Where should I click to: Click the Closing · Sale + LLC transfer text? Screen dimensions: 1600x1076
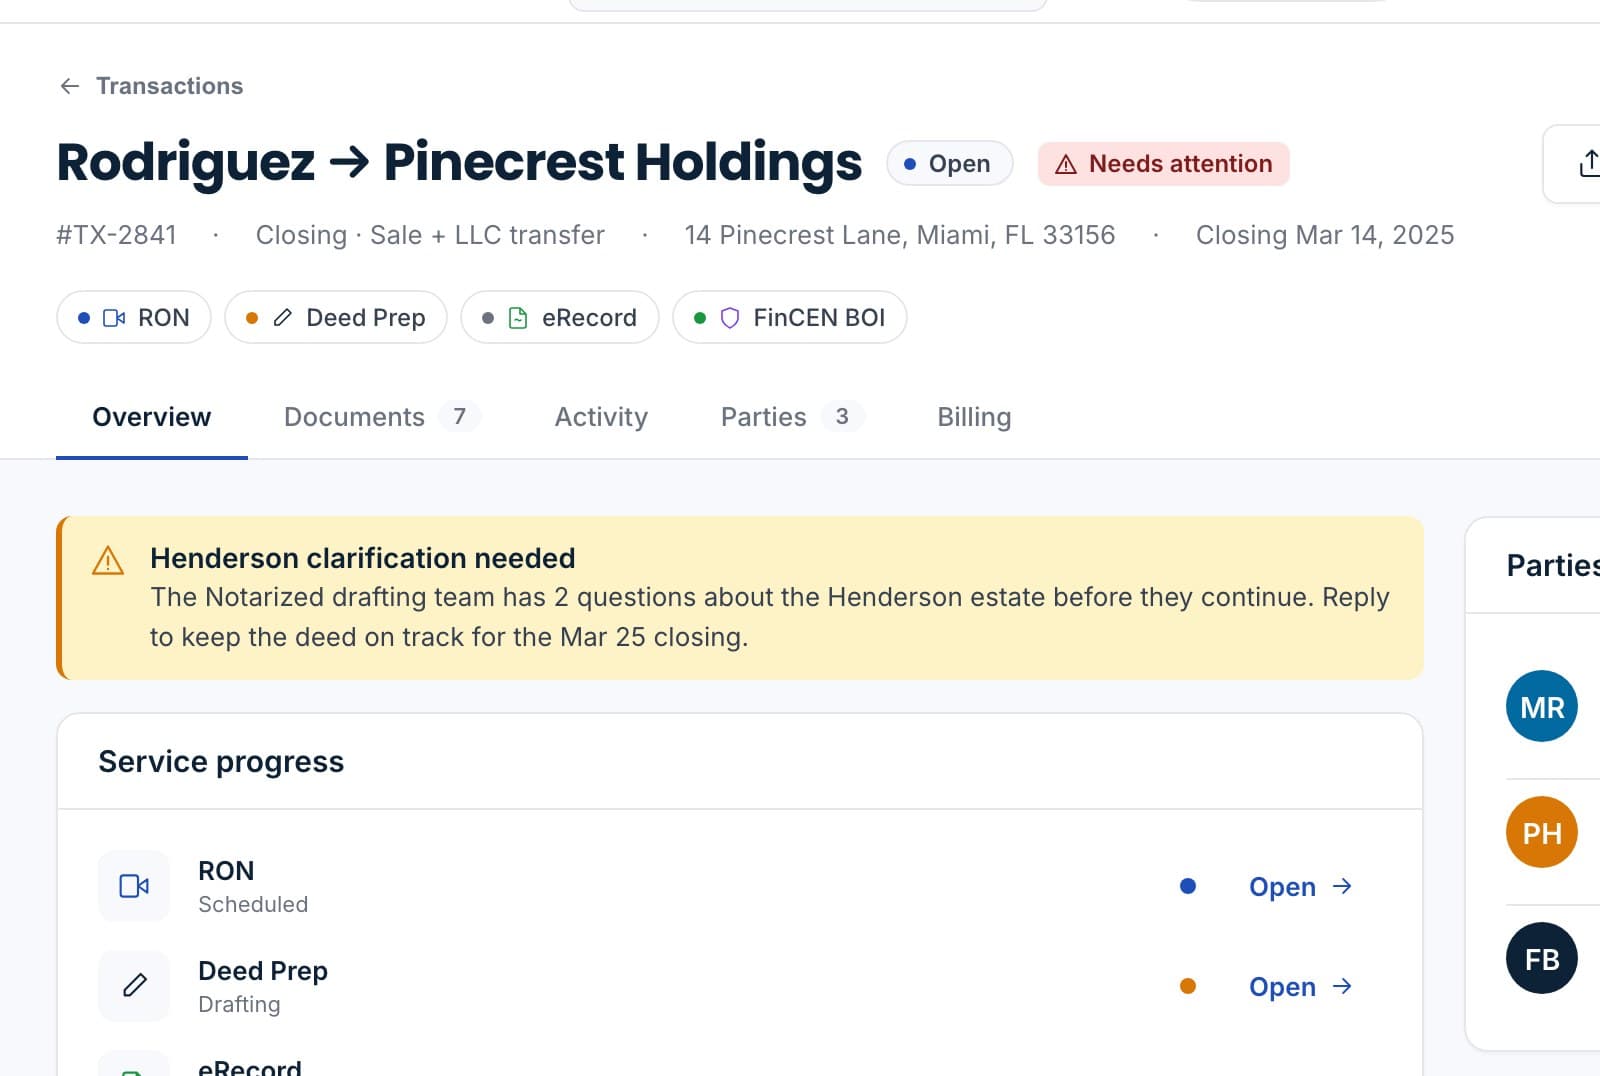point(430,235)
